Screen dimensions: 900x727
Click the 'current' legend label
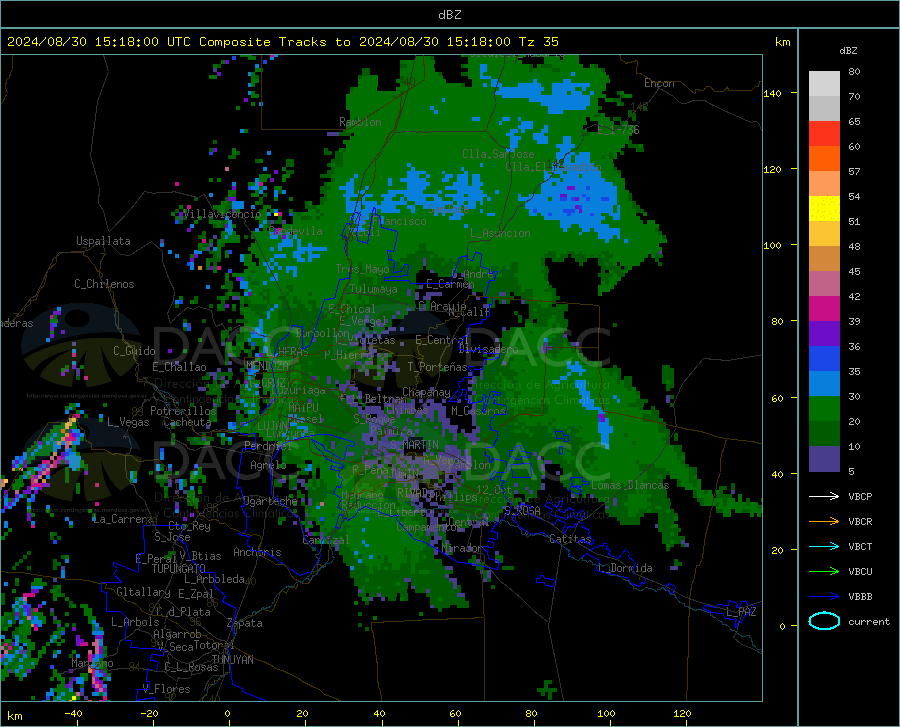(x=869, y=622)
